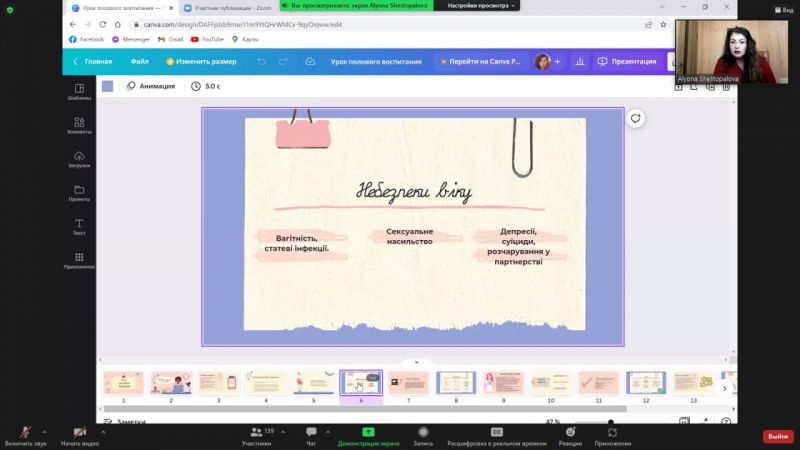Unmute microphone in Zoom toolbar

[x=25, y=437]
